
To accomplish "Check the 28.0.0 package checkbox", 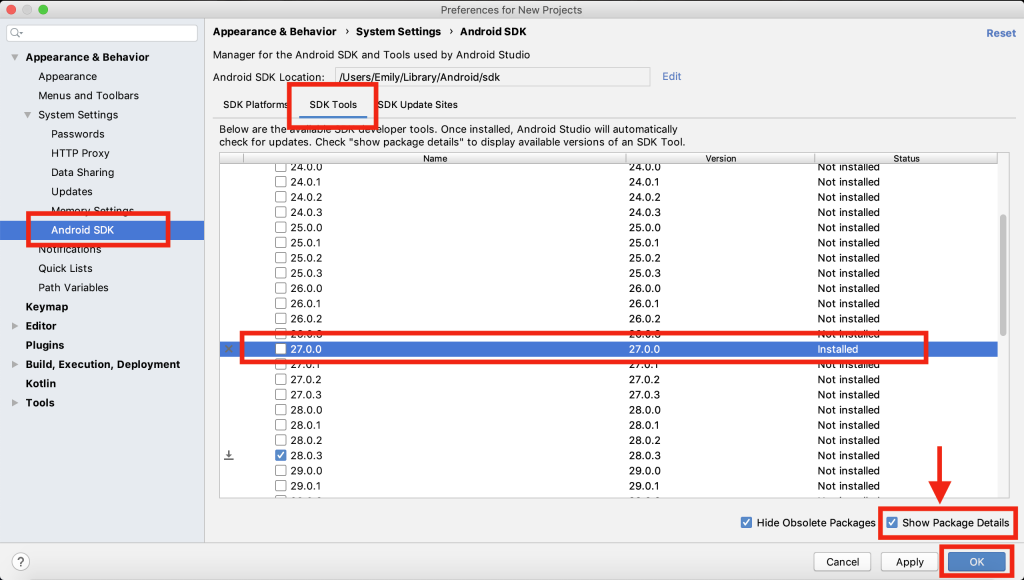I will [x=280, y=410].
